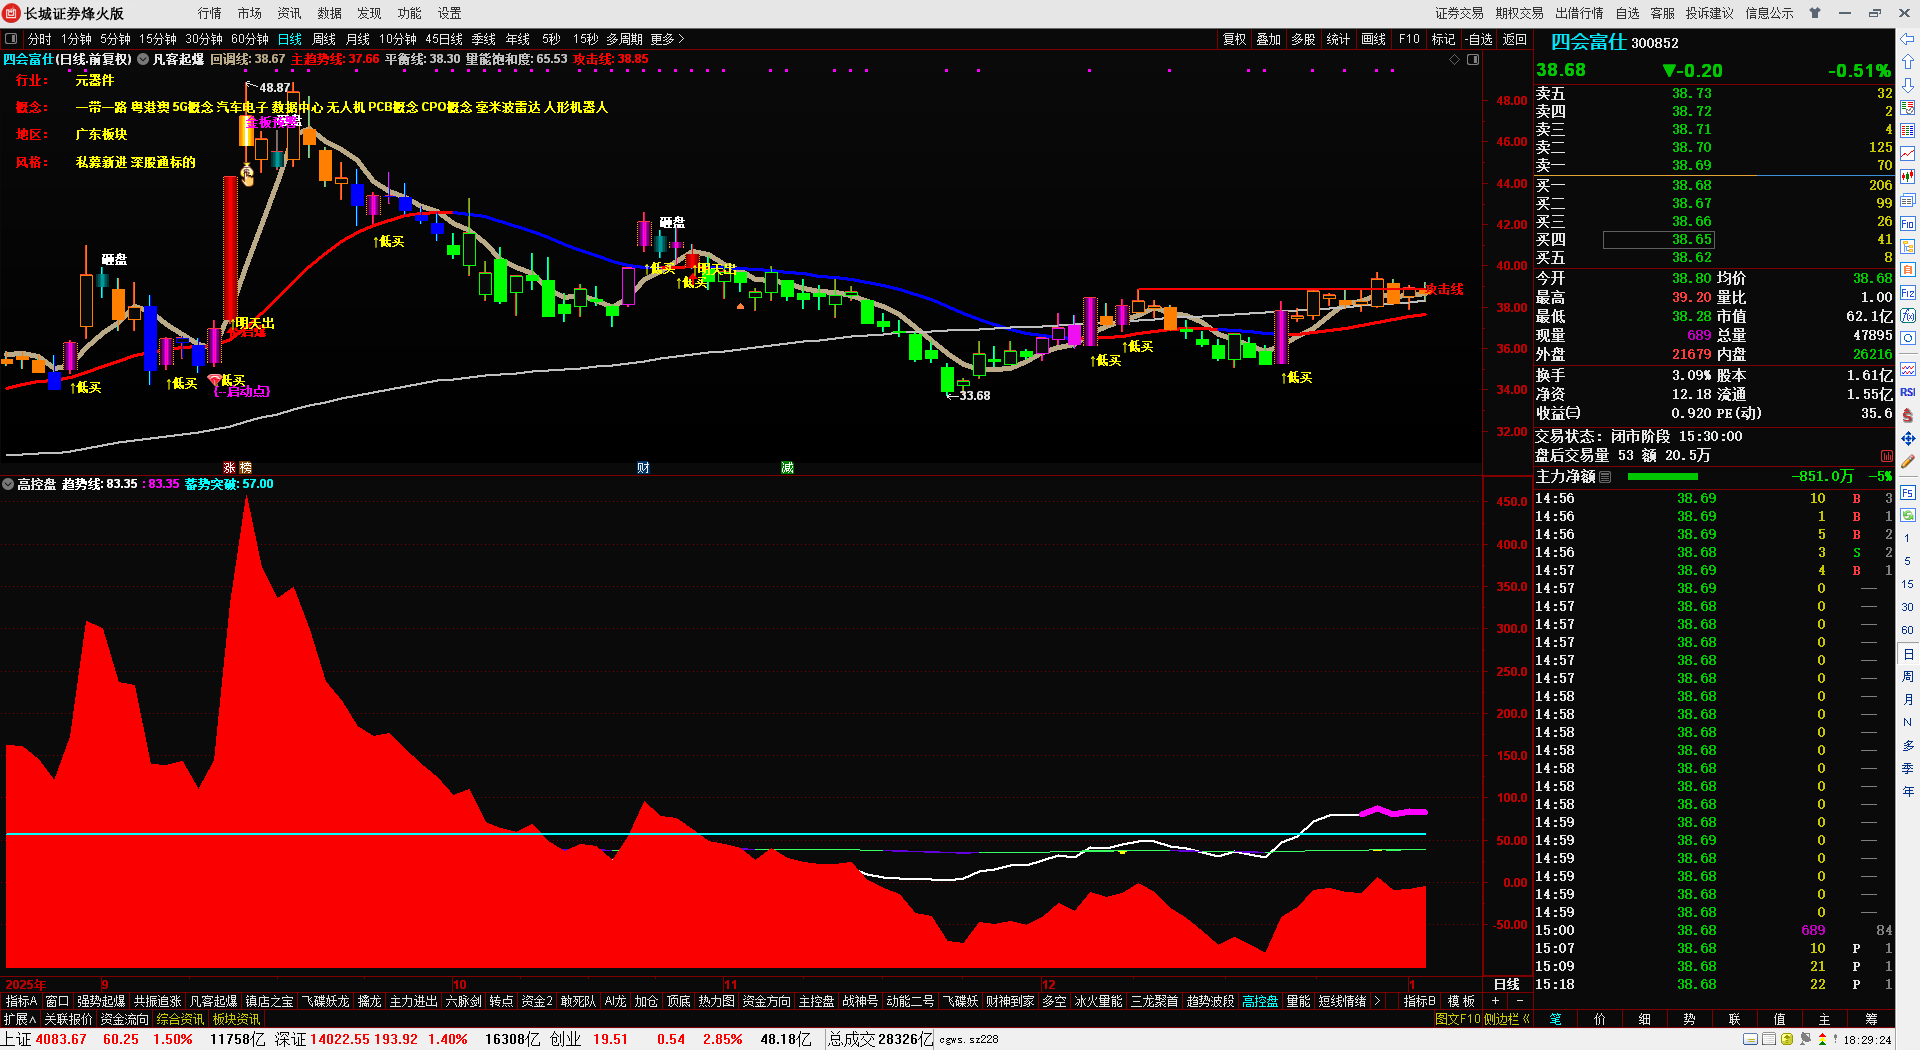Screen dimensions: 1920x1050
Task: Switch to the 周线 period tab
Action: 324,39
